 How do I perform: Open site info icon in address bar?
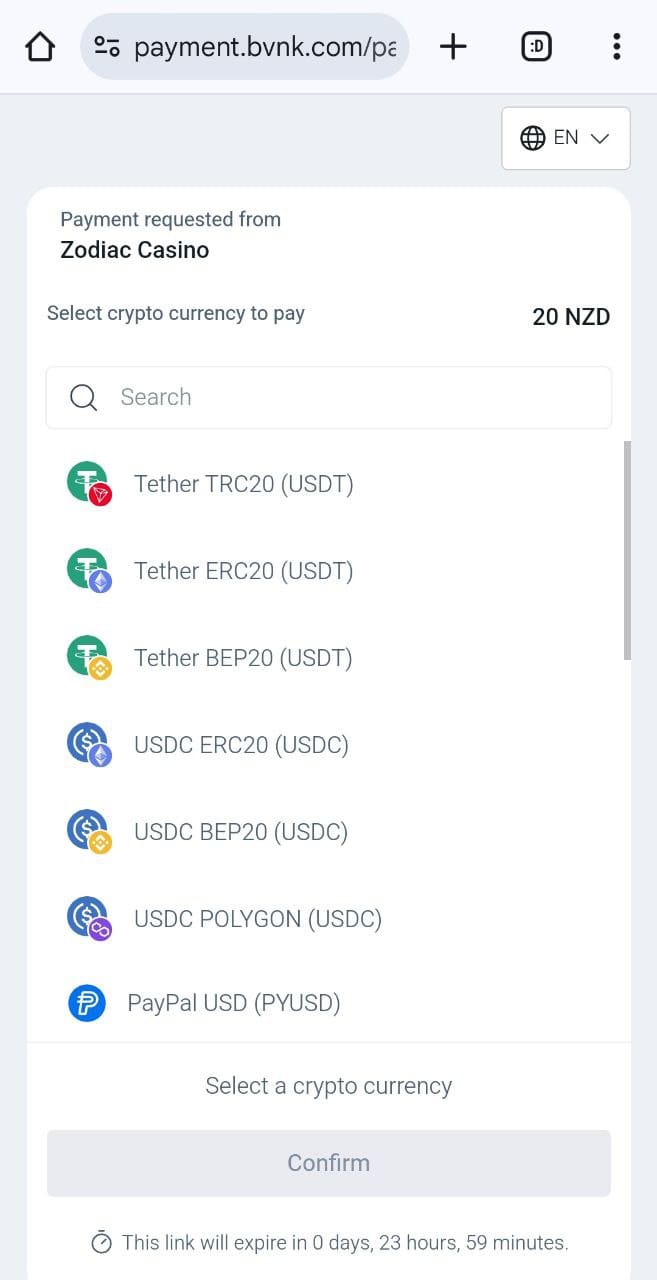coord(107,47)
